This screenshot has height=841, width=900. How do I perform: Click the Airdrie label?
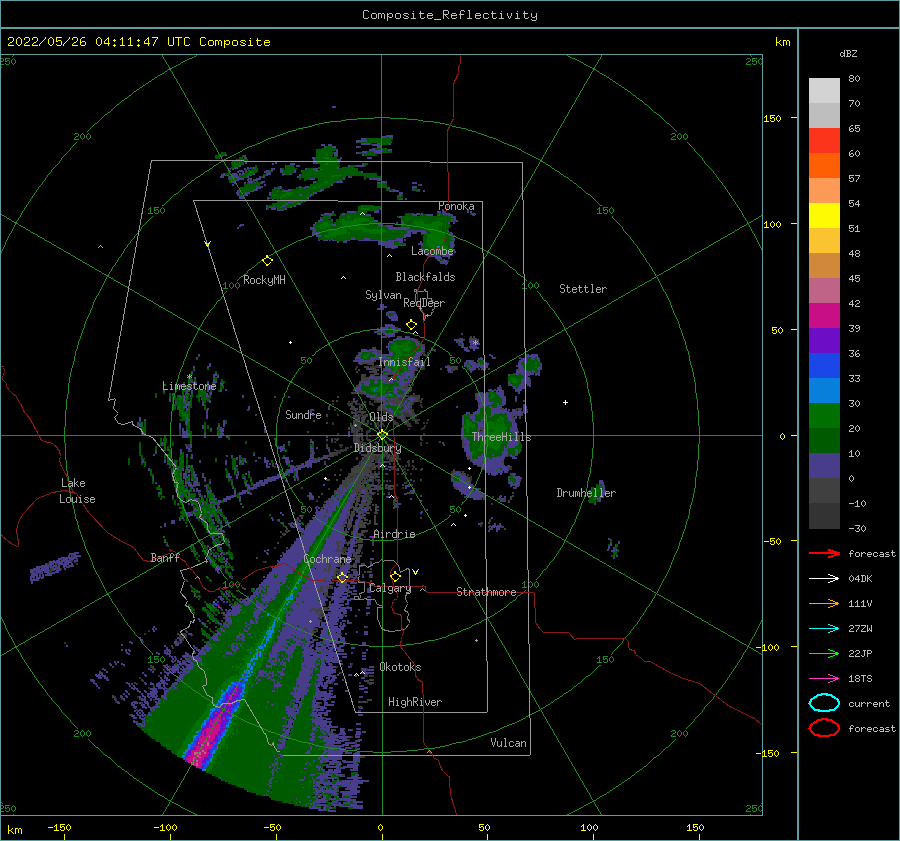point(394,534)
